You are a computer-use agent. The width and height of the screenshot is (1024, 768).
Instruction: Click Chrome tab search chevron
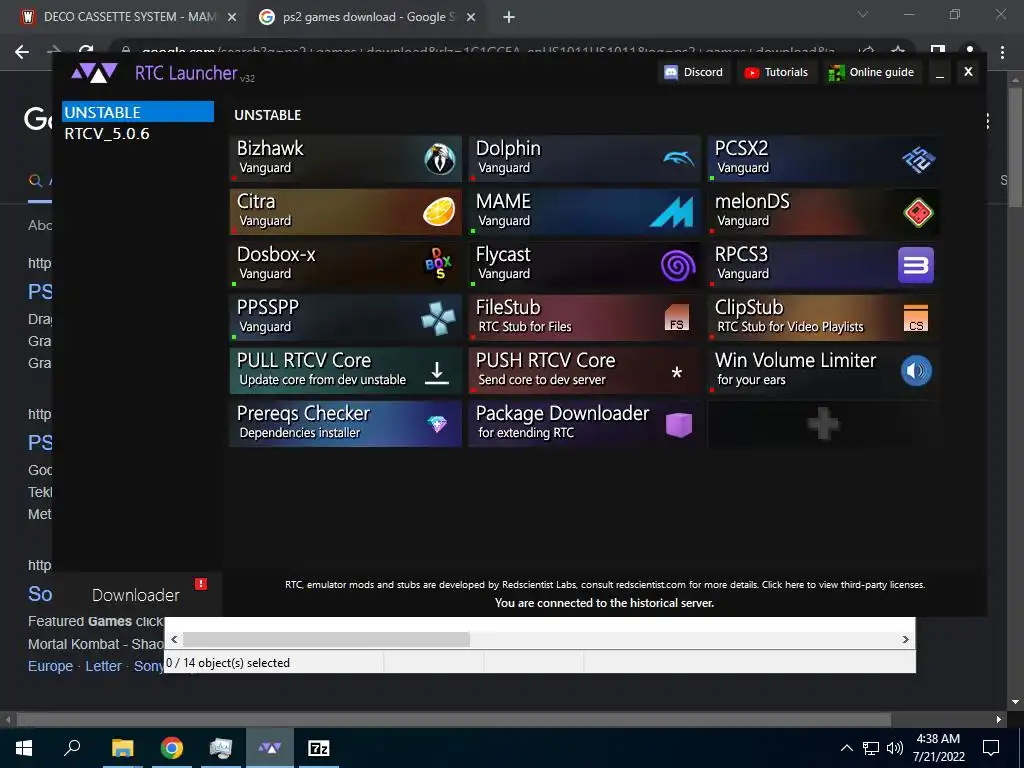coord(863,14)
